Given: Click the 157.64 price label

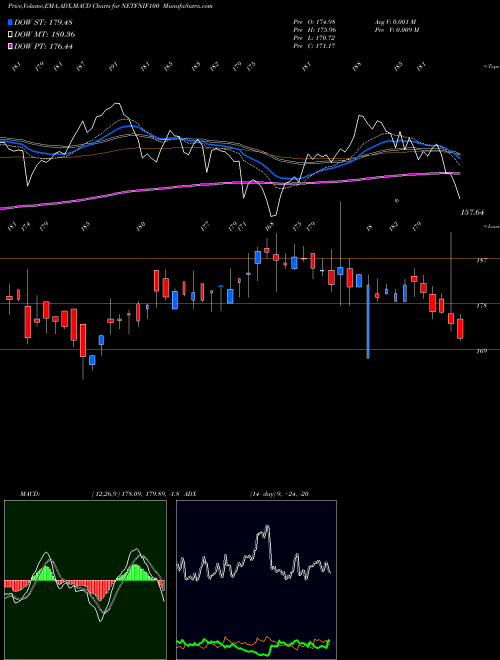Looking at the screenshot, I should [x=472, y=213].
